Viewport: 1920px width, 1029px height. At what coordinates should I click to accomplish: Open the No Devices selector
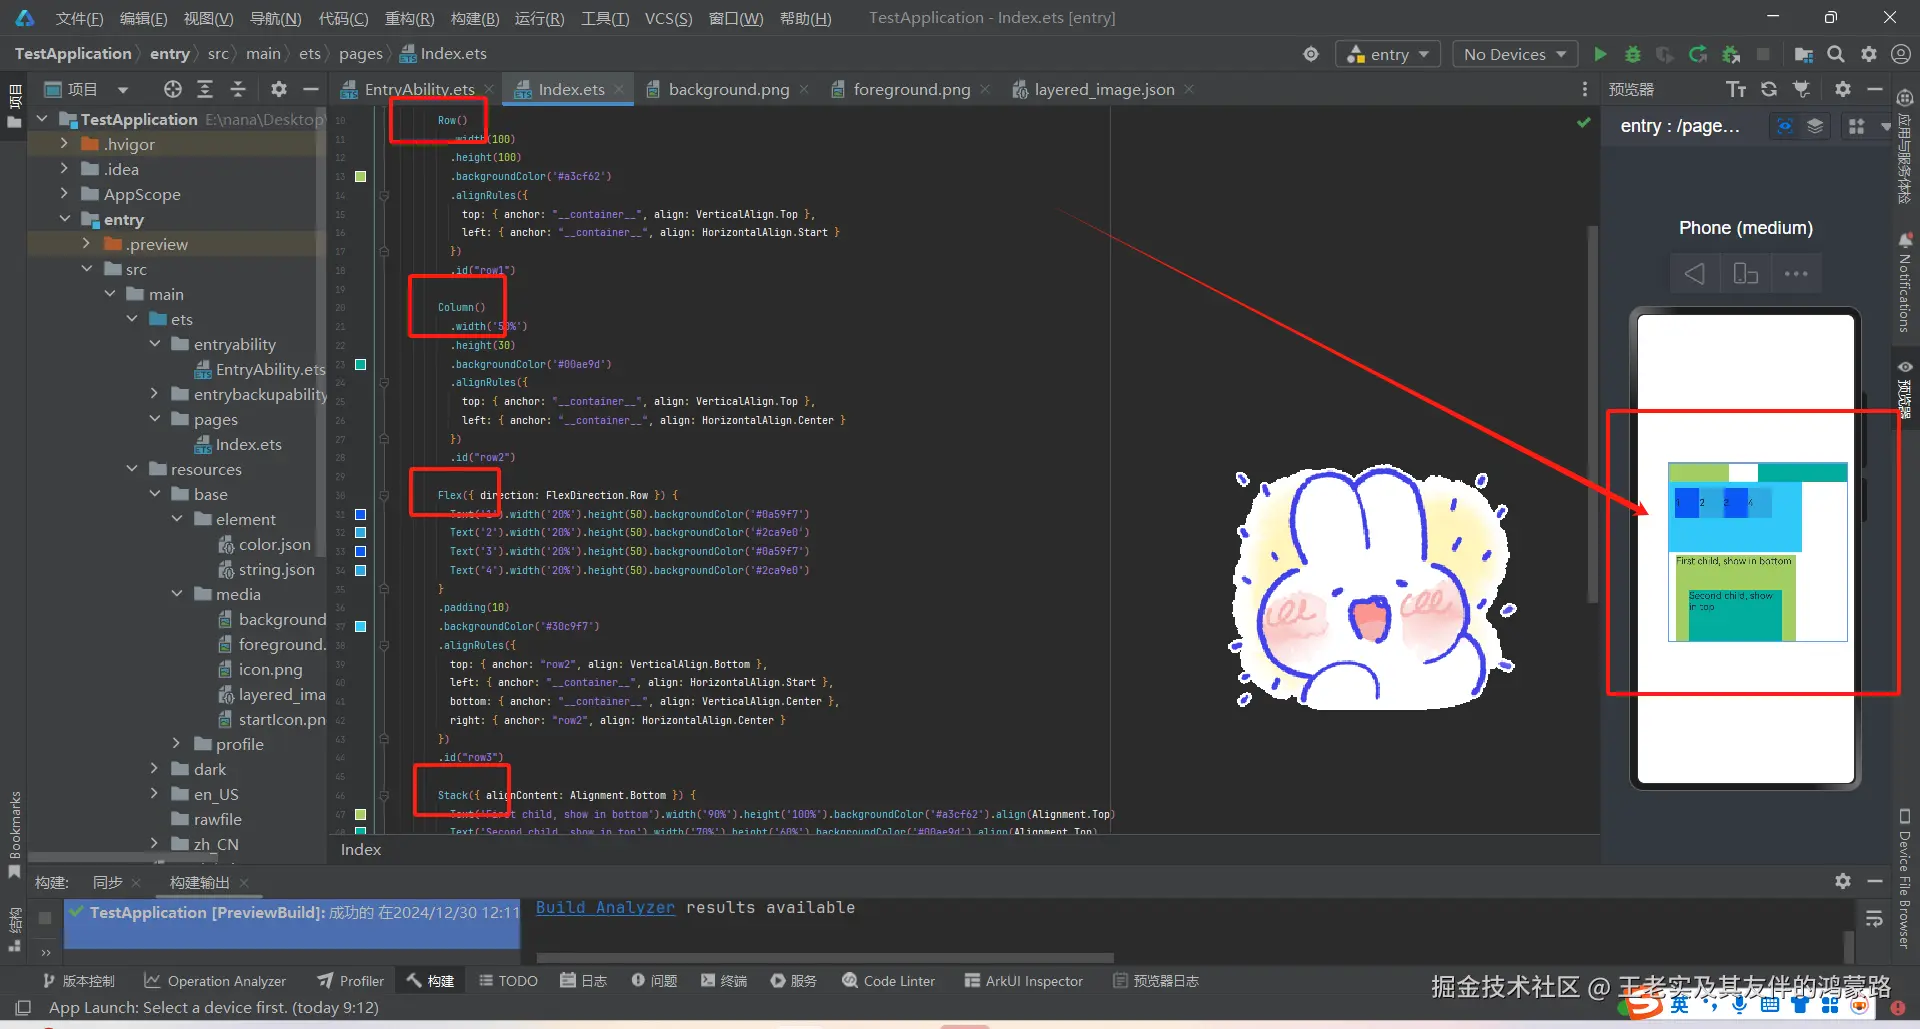[1515, 54]
